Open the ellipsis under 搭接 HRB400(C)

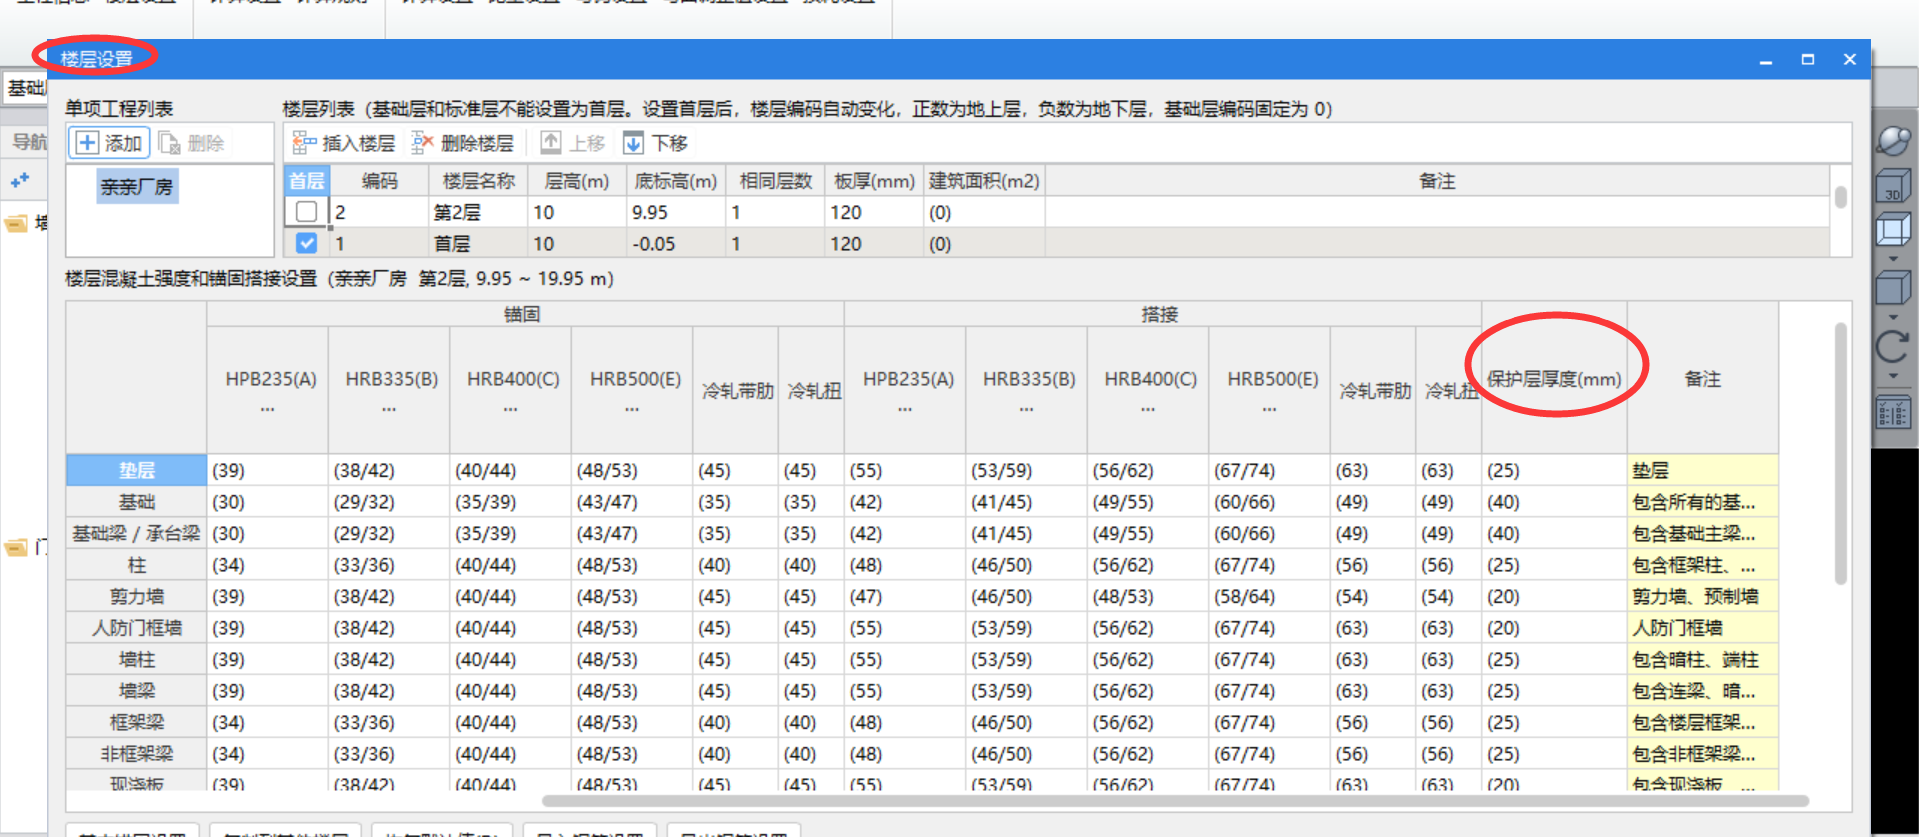click(x=1148, y=409)
